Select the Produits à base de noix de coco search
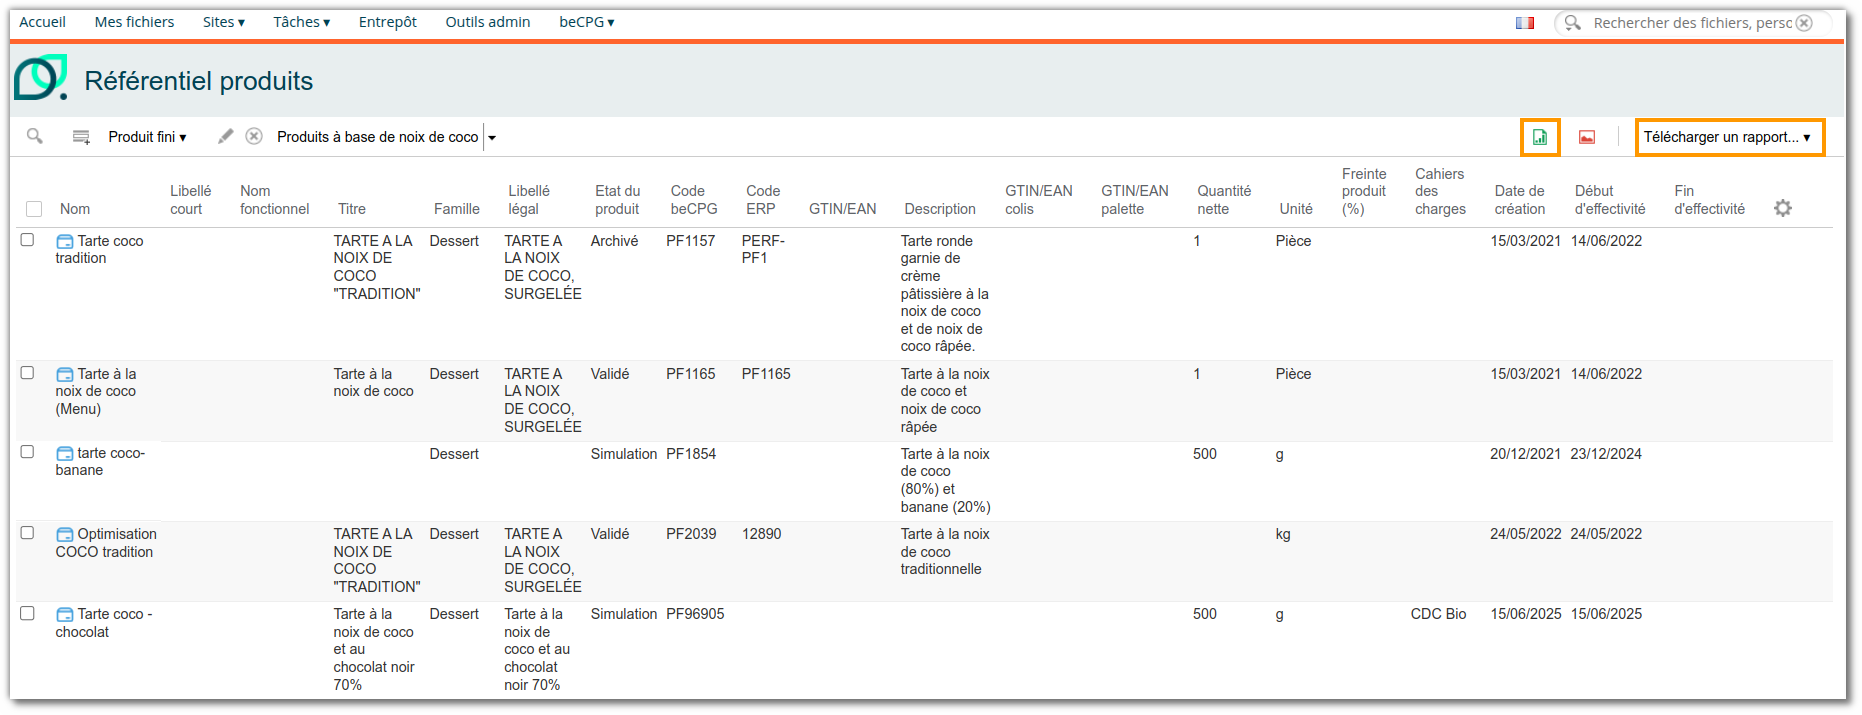Screen dimensions: 1862x715 [377, 137]
